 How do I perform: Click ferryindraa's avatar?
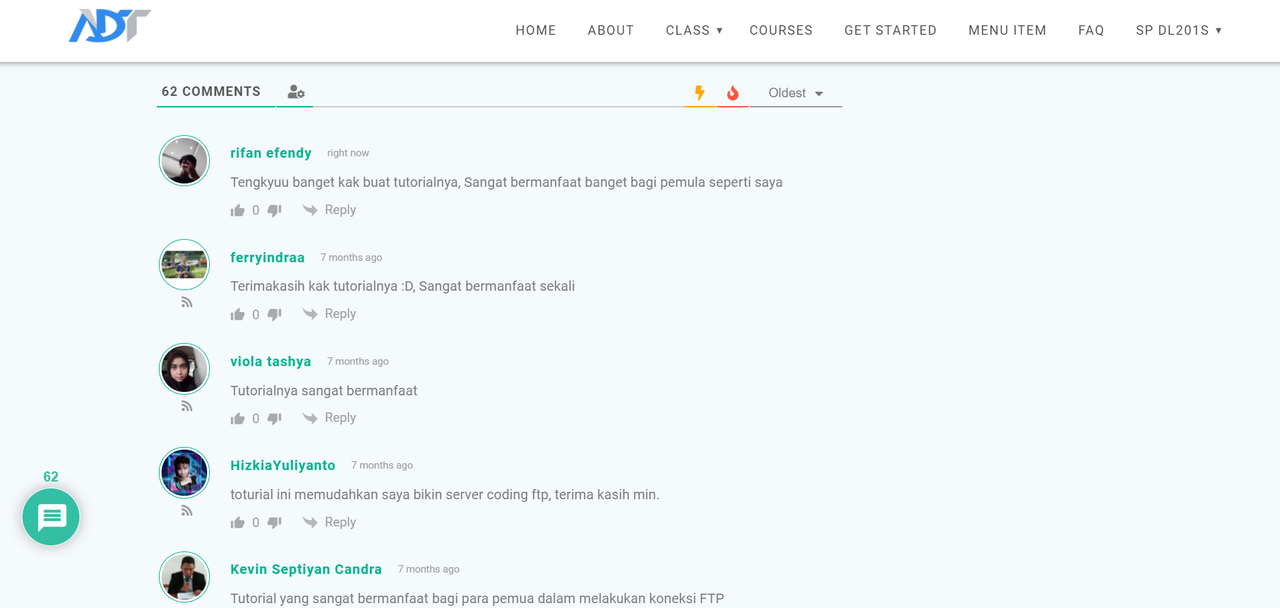coord(184,265)
